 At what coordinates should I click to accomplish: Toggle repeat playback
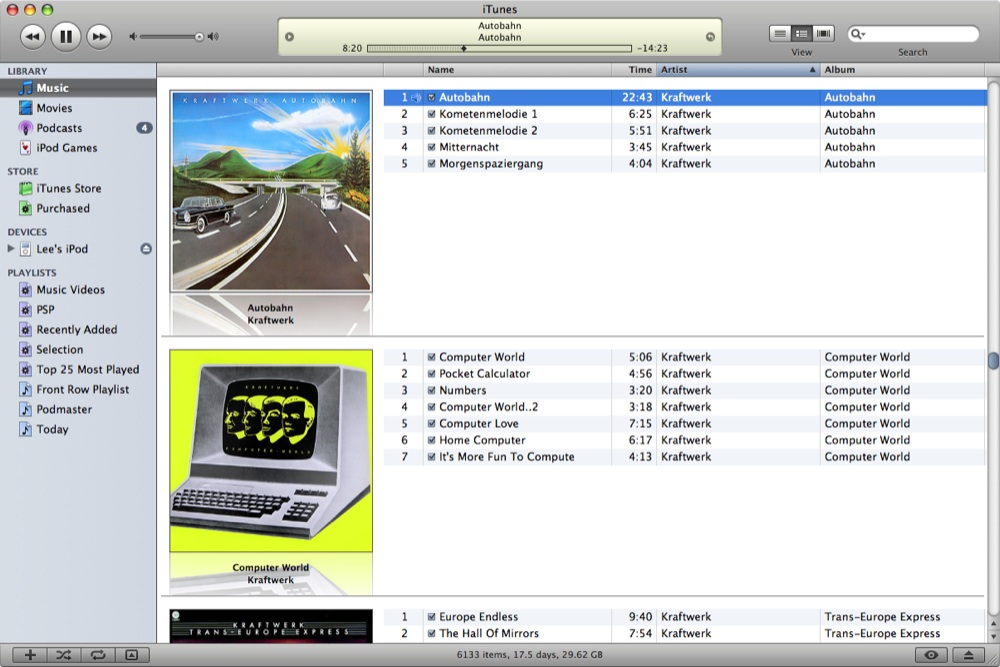[x=98, y=655]
